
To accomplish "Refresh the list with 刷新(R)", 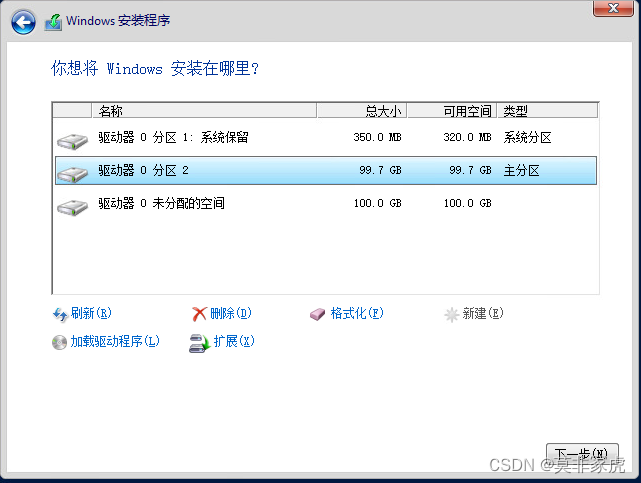I will 91,313.
